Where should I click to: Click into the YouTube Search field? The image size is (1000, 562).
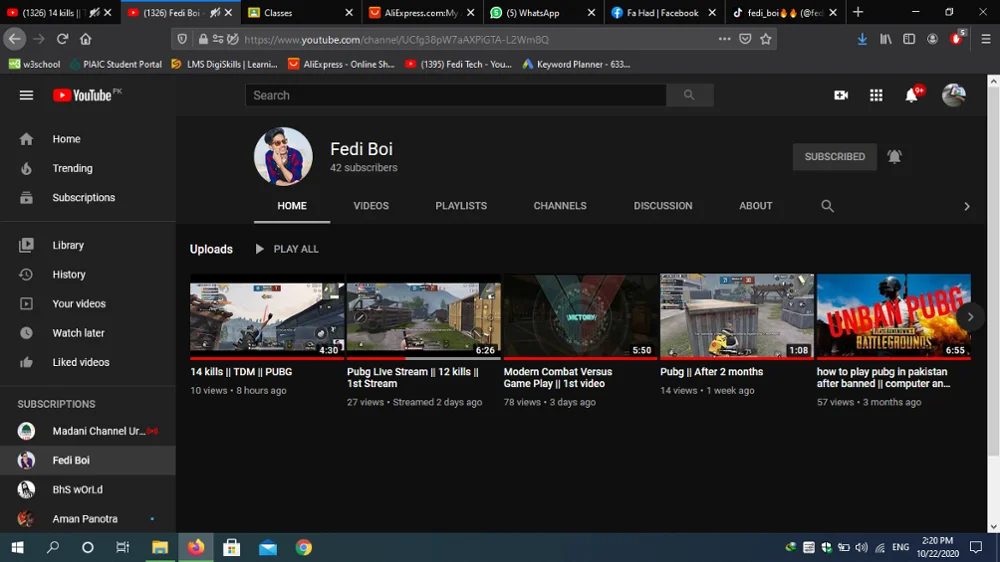[x=455, y=95]
